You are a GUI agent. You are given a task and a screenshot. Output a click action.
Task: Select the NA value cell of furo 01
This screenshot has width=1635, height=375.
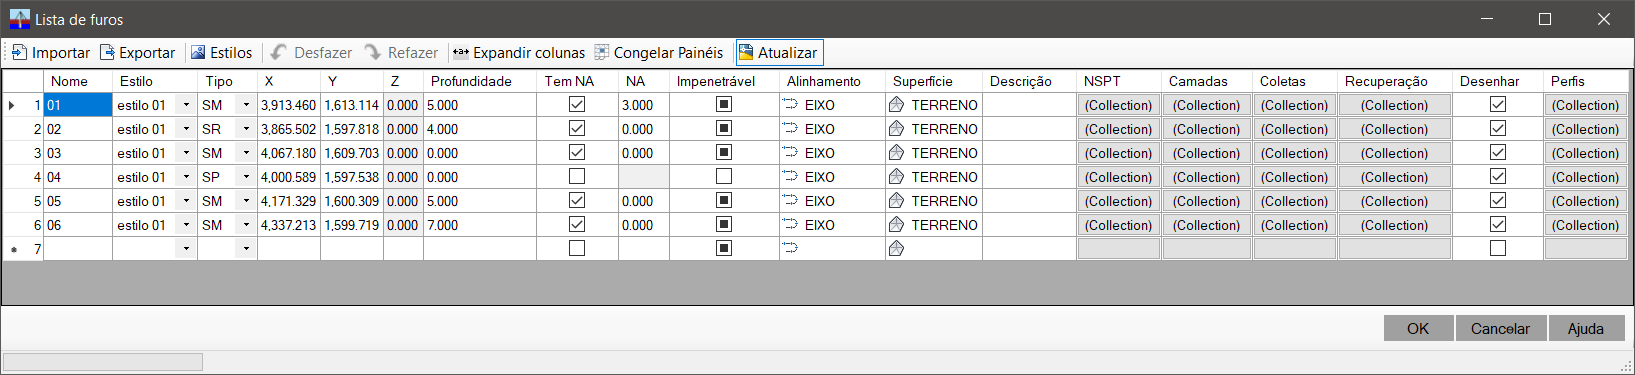point(644,105)
